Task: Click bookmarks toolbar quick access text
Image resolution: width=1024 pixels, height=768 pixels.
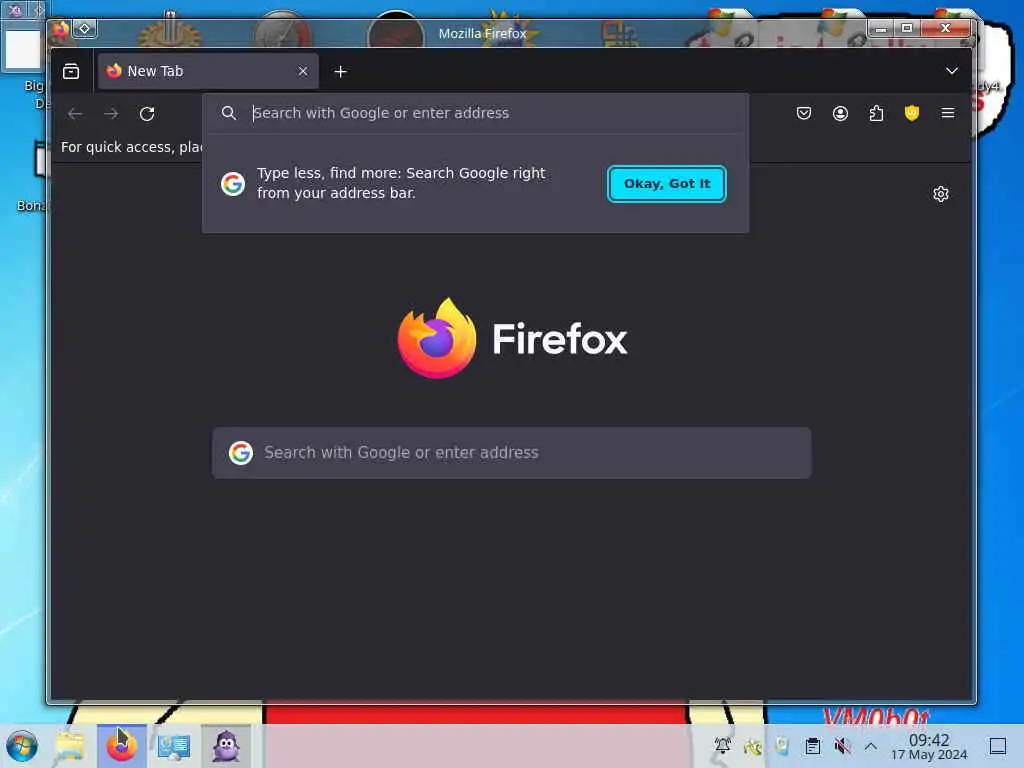Action: [x=131, y=148]
